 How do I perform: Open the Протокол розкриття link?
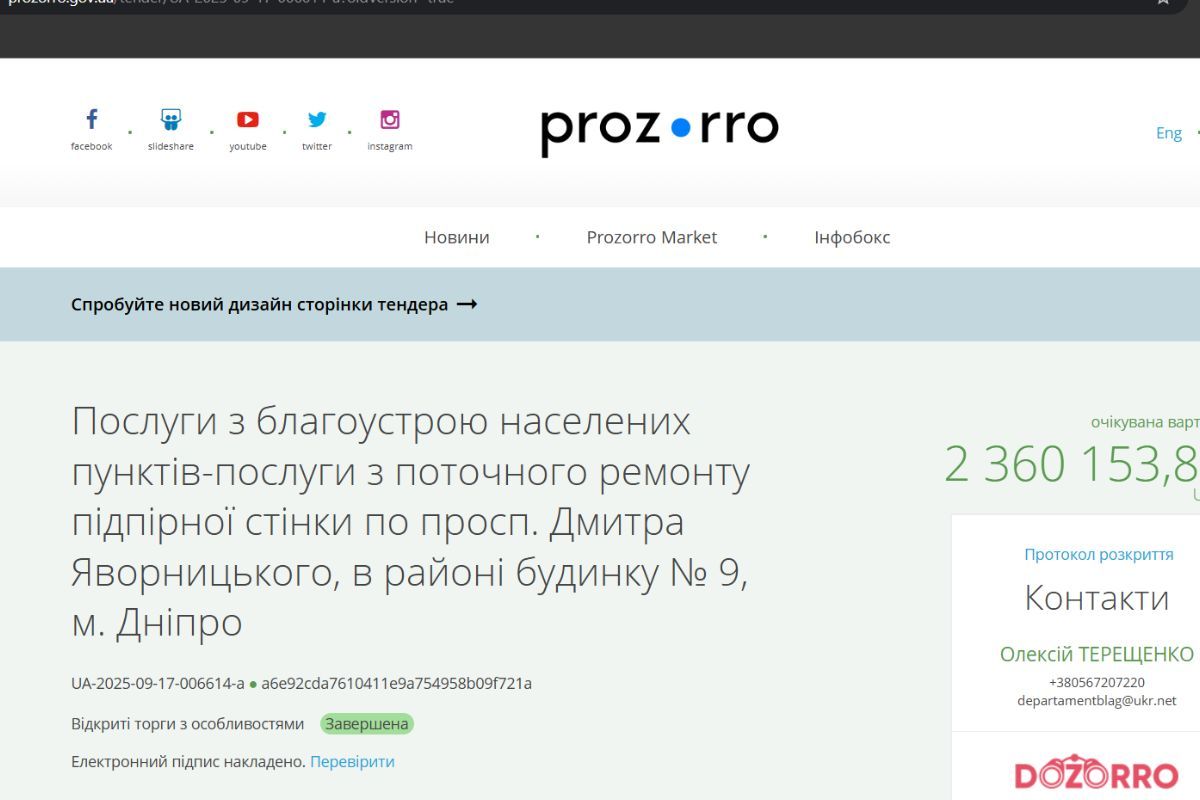coord(1097,554)
